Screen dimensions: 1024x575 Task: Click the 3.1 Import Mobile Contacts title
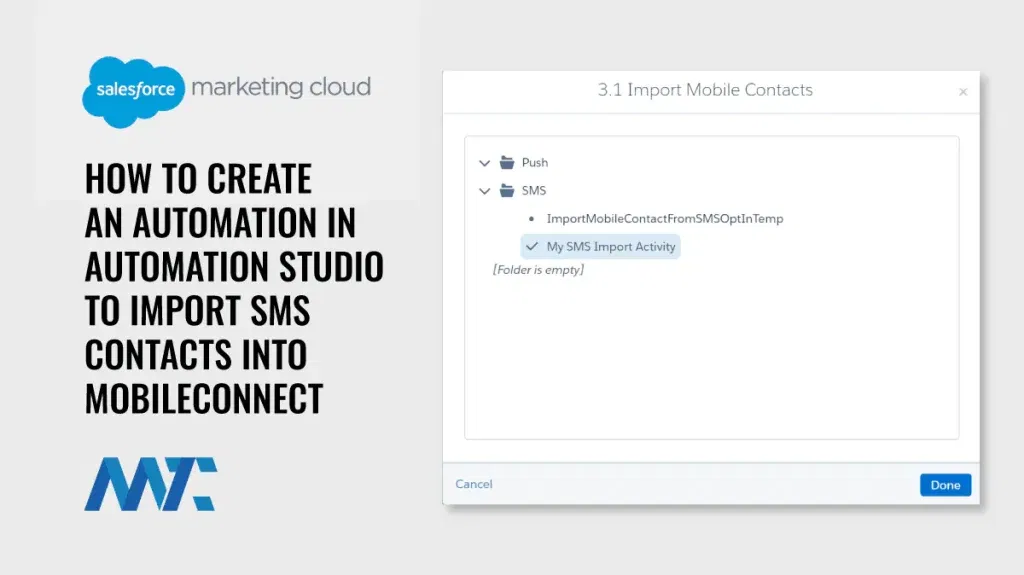705,90
